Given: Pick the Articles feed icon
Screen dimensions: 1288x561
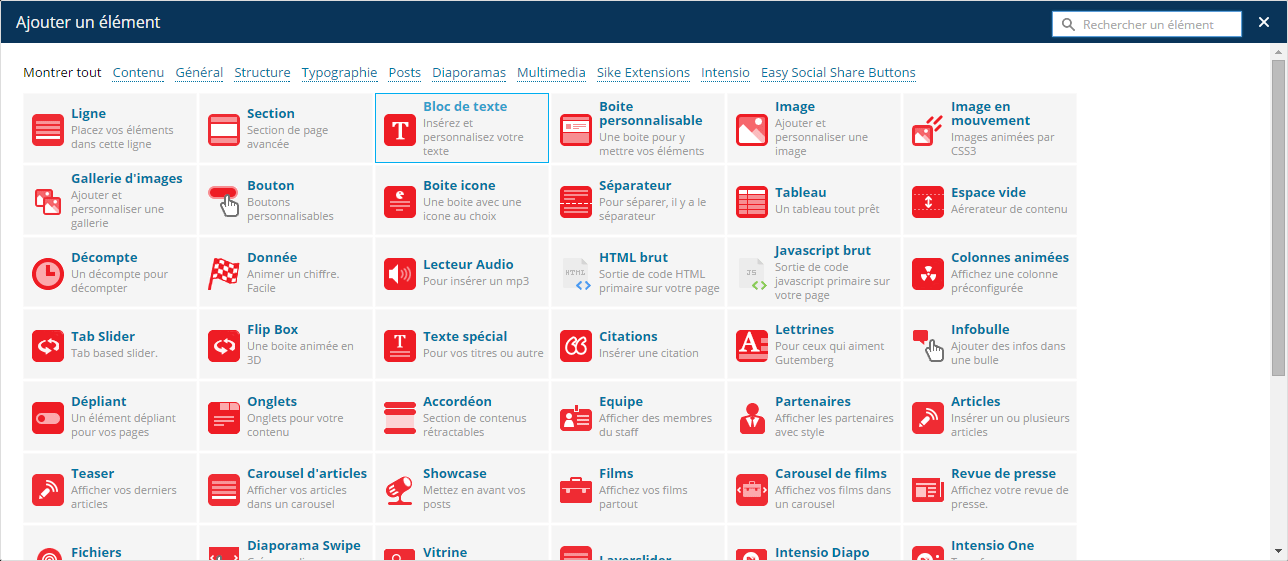Looking at the screenshot, I should coord(928,418).
